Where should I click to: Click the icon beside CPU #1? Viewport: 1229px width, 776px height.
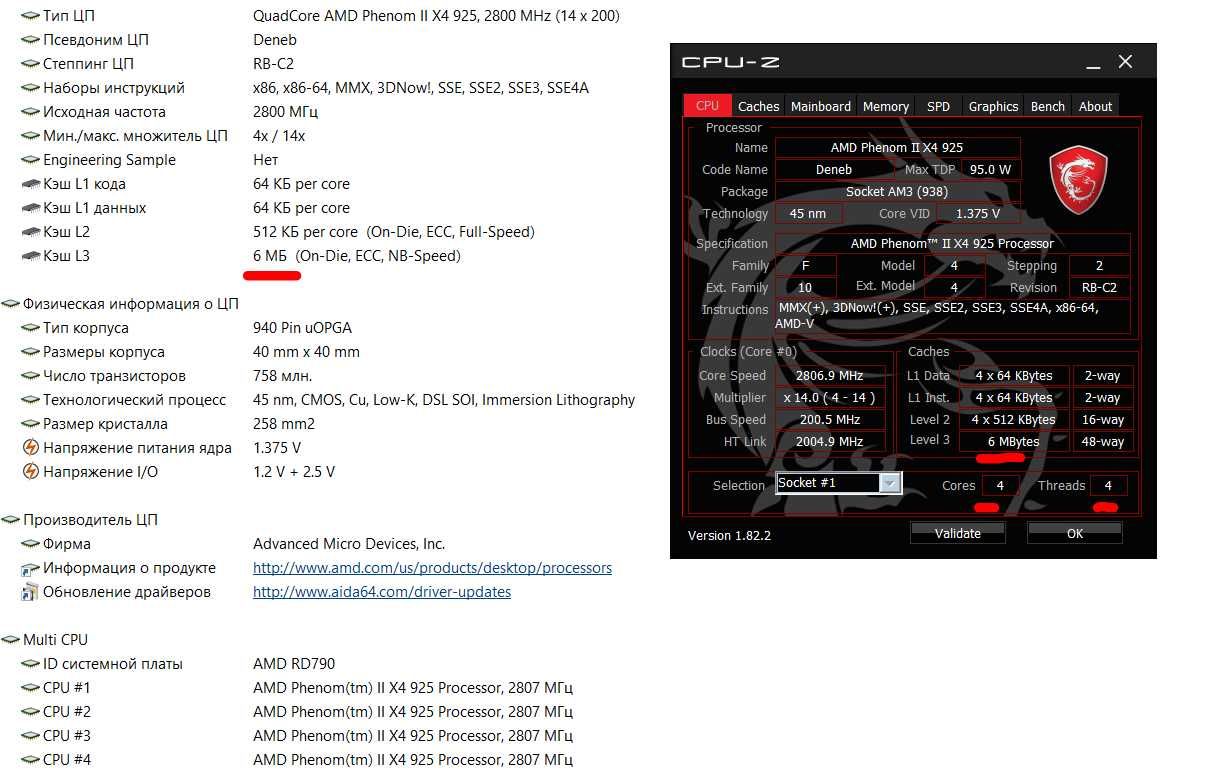[x=30, y=688]
